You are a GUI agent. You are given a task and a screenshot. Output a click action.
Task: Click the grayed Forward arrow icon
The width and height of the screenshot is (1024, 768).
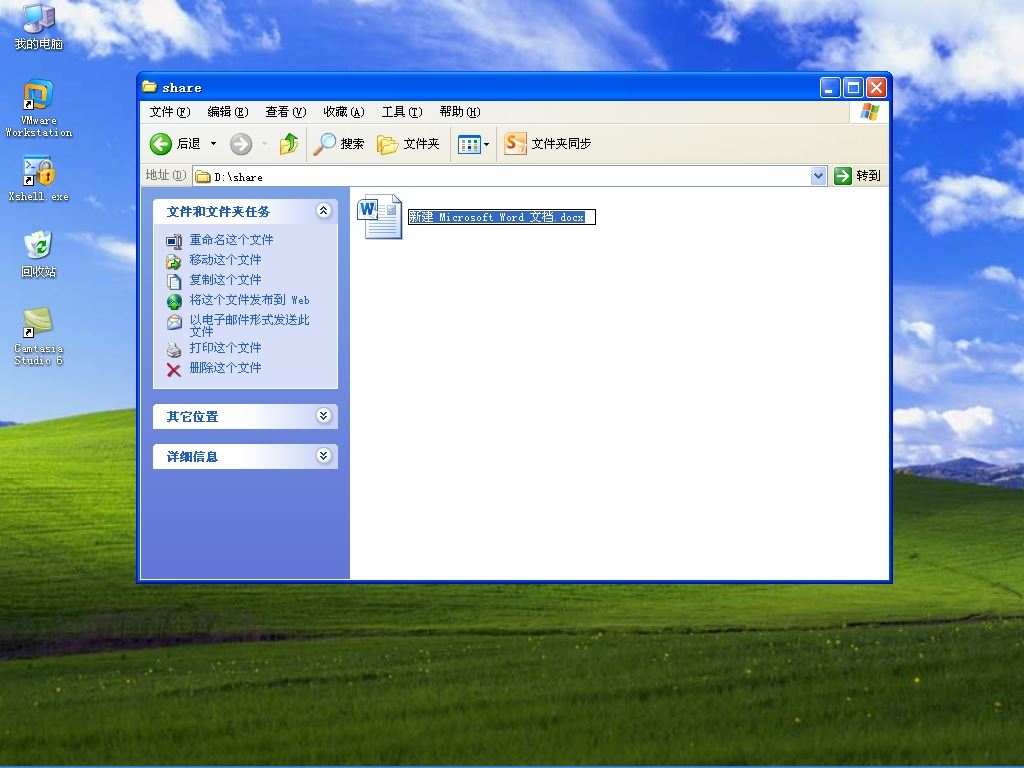[x=241, y=144]
